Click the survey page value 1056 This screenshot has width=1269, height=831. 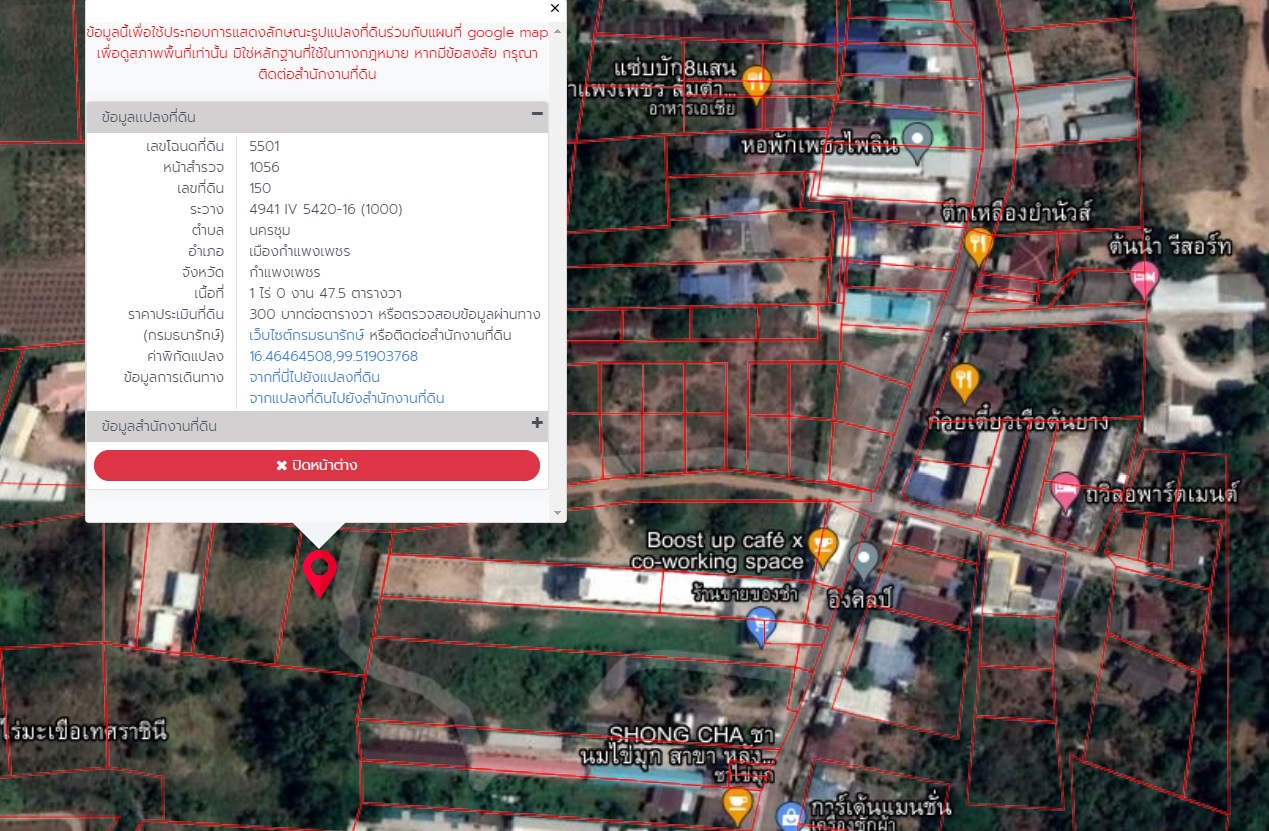(264, 167)
